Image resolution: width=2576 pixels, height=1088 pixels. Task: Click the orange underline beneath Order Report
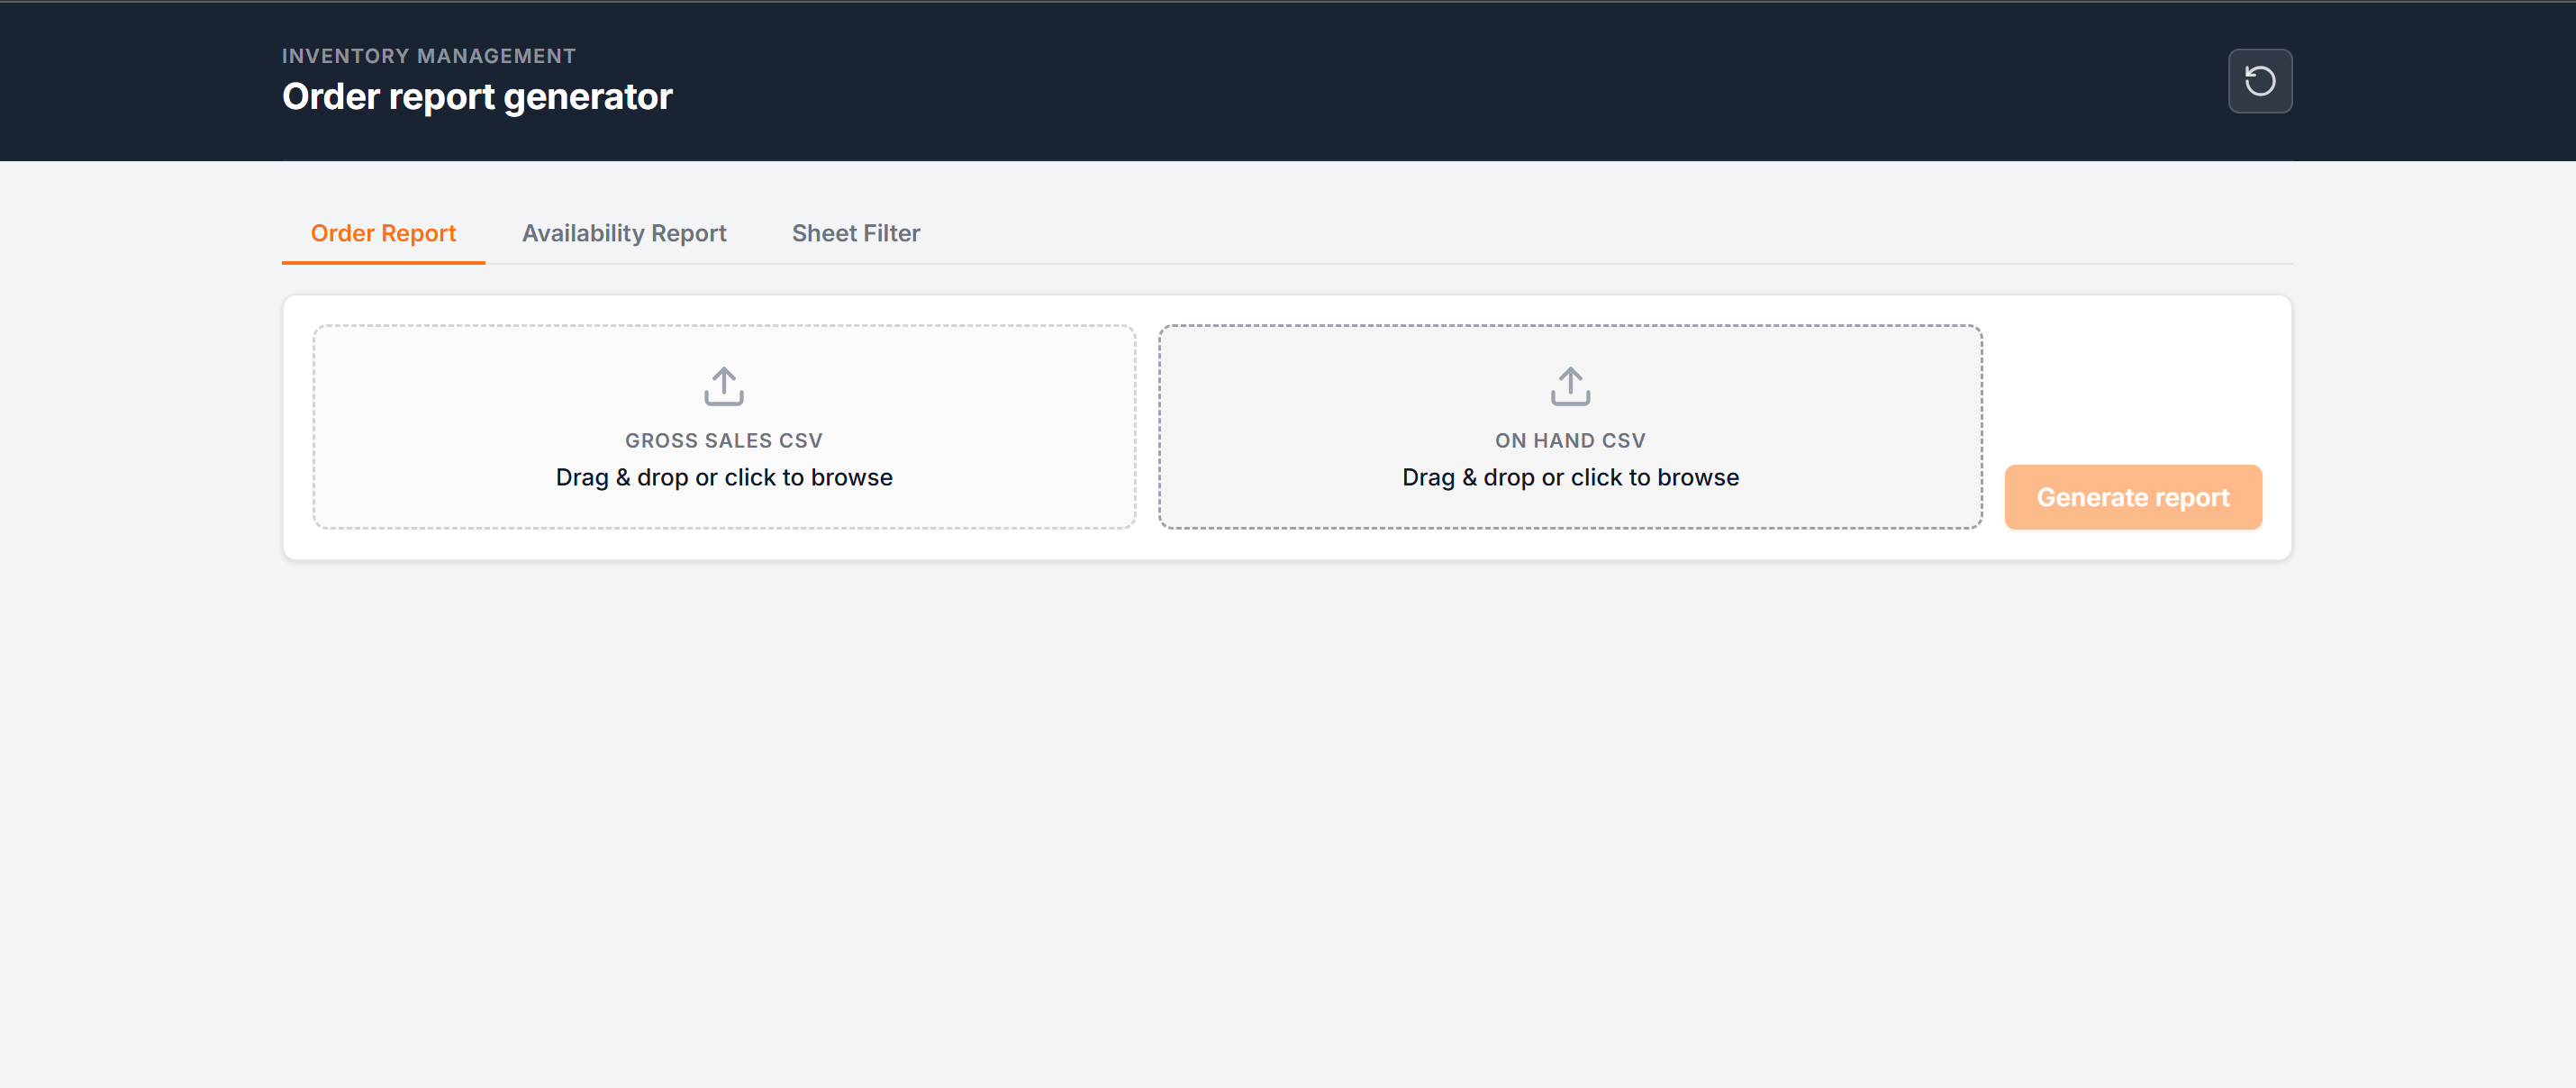pos(383,262)
